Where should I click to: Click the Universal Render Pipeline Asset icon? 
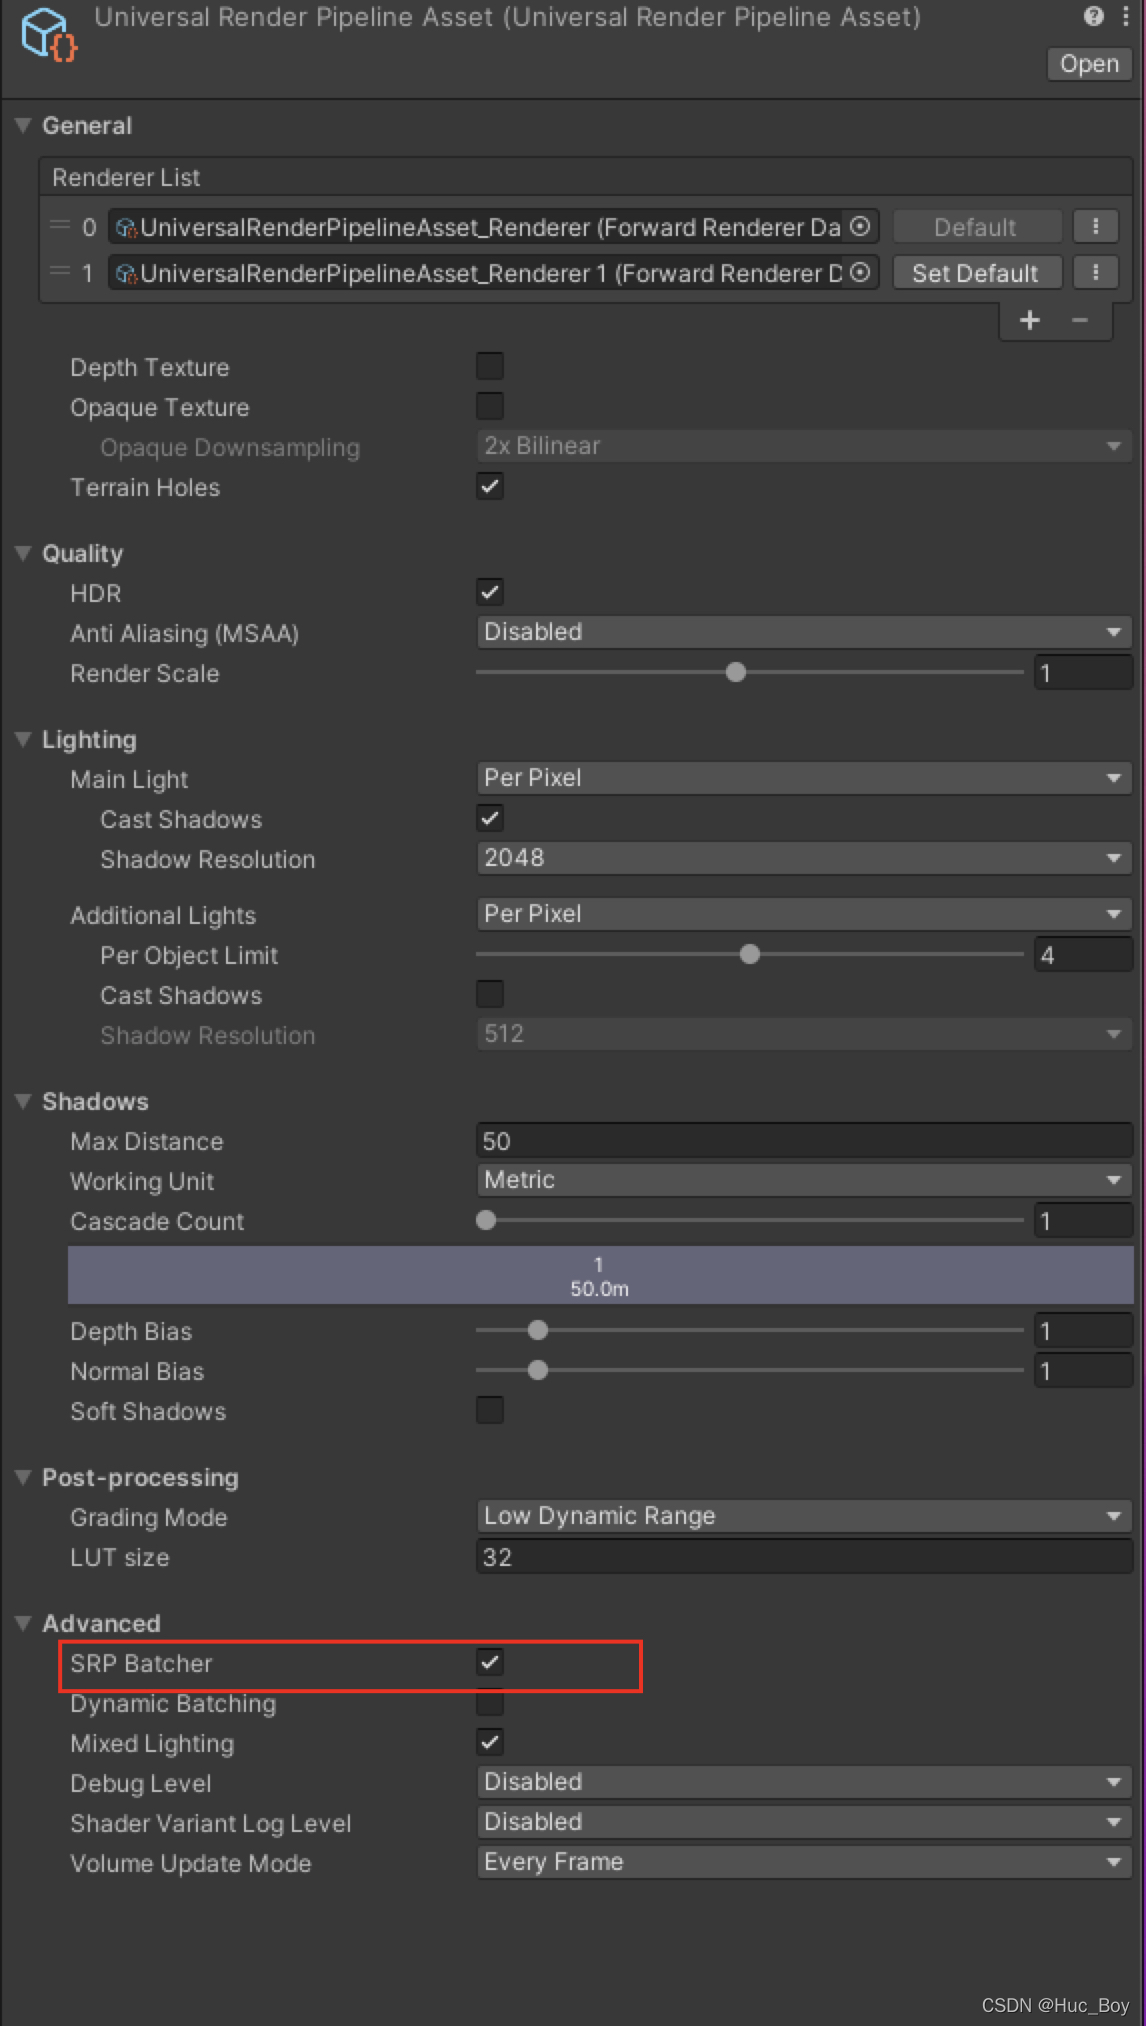49,34
